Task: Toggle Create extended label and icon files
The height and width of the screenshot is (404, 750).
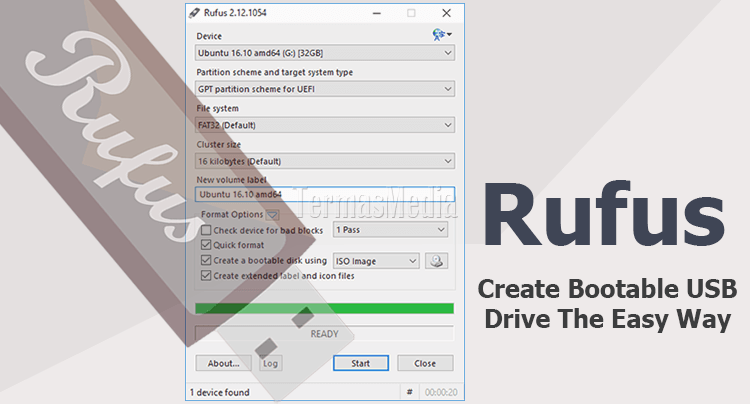Action: coord(206,275)
